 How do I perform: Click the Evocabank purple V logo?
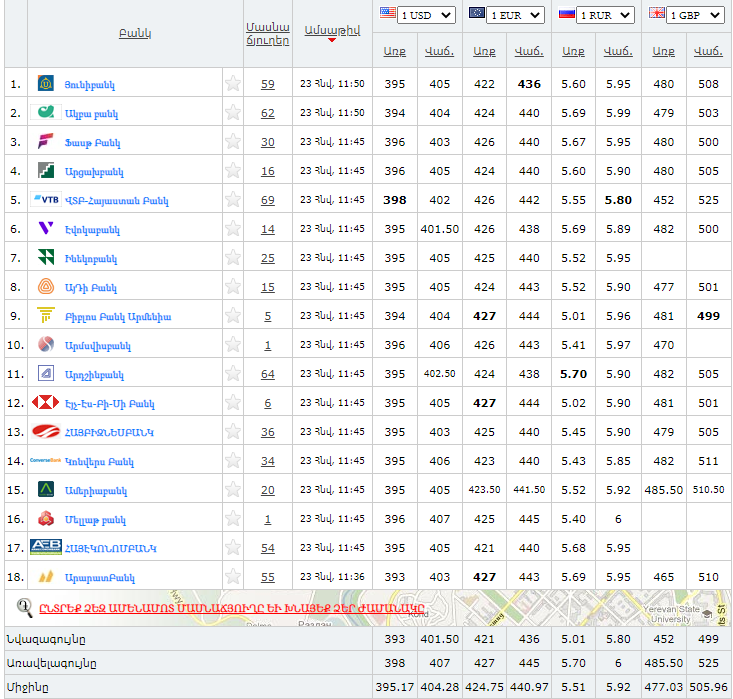46,228
